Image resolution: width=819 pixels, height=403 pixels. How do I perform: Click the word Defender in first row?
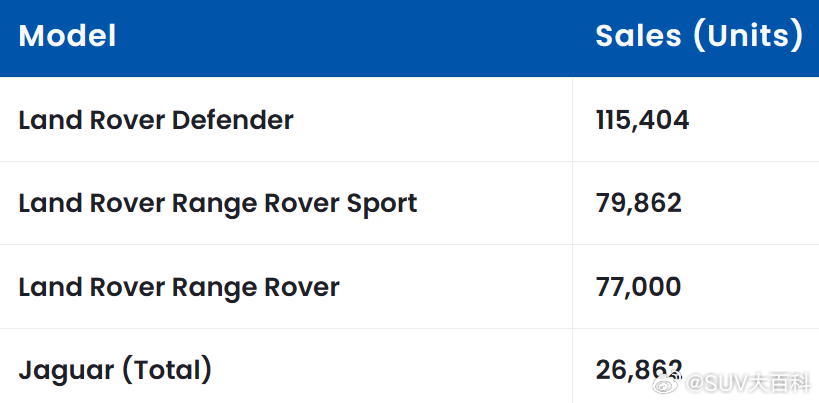(232, 120)
